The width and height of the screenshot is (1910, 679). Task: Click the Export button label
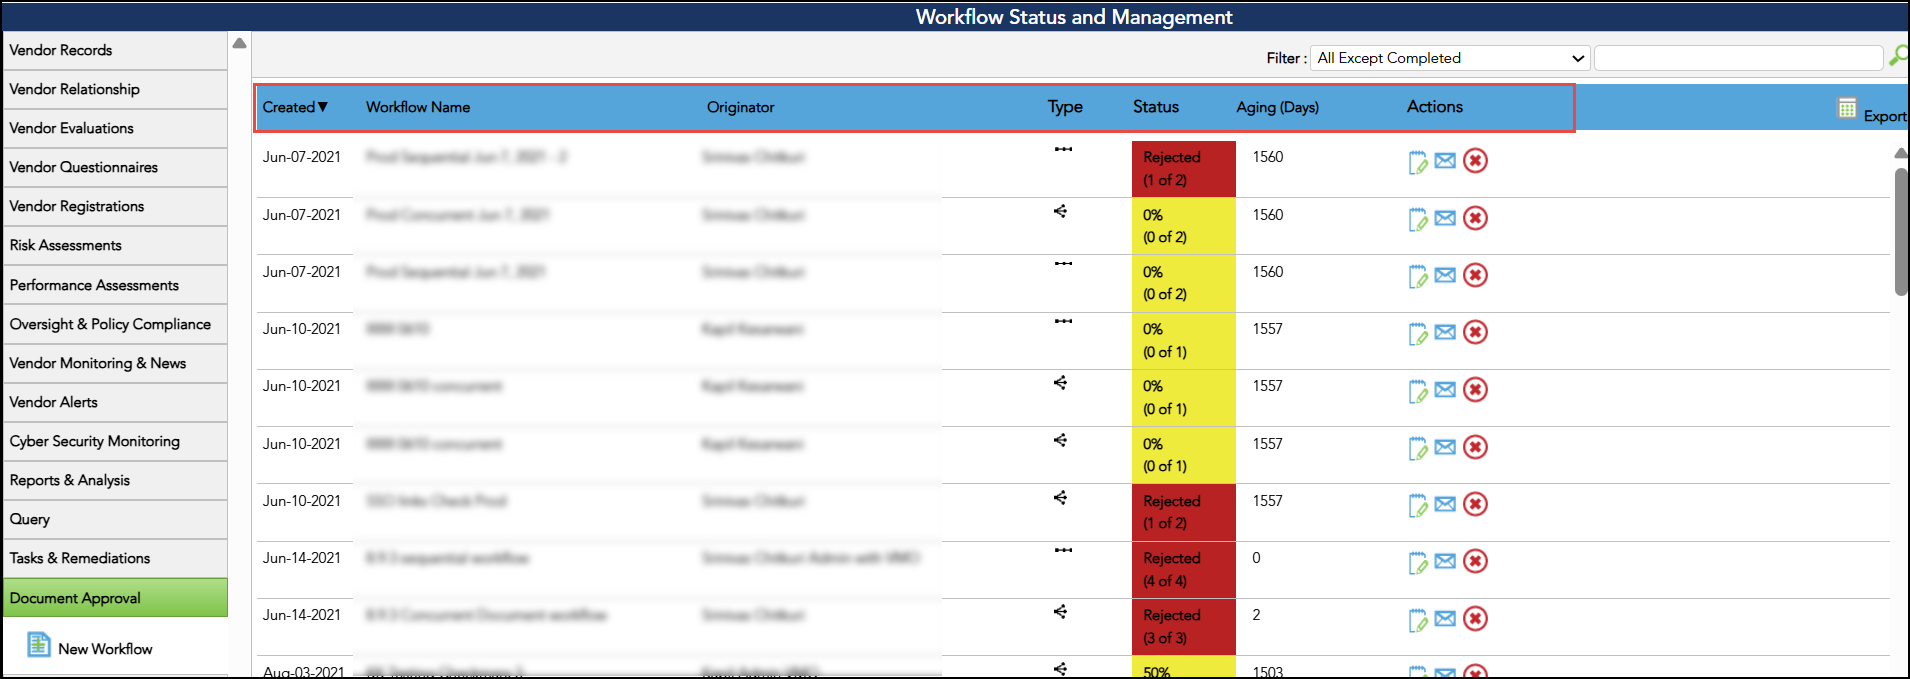pos(1884,116)
